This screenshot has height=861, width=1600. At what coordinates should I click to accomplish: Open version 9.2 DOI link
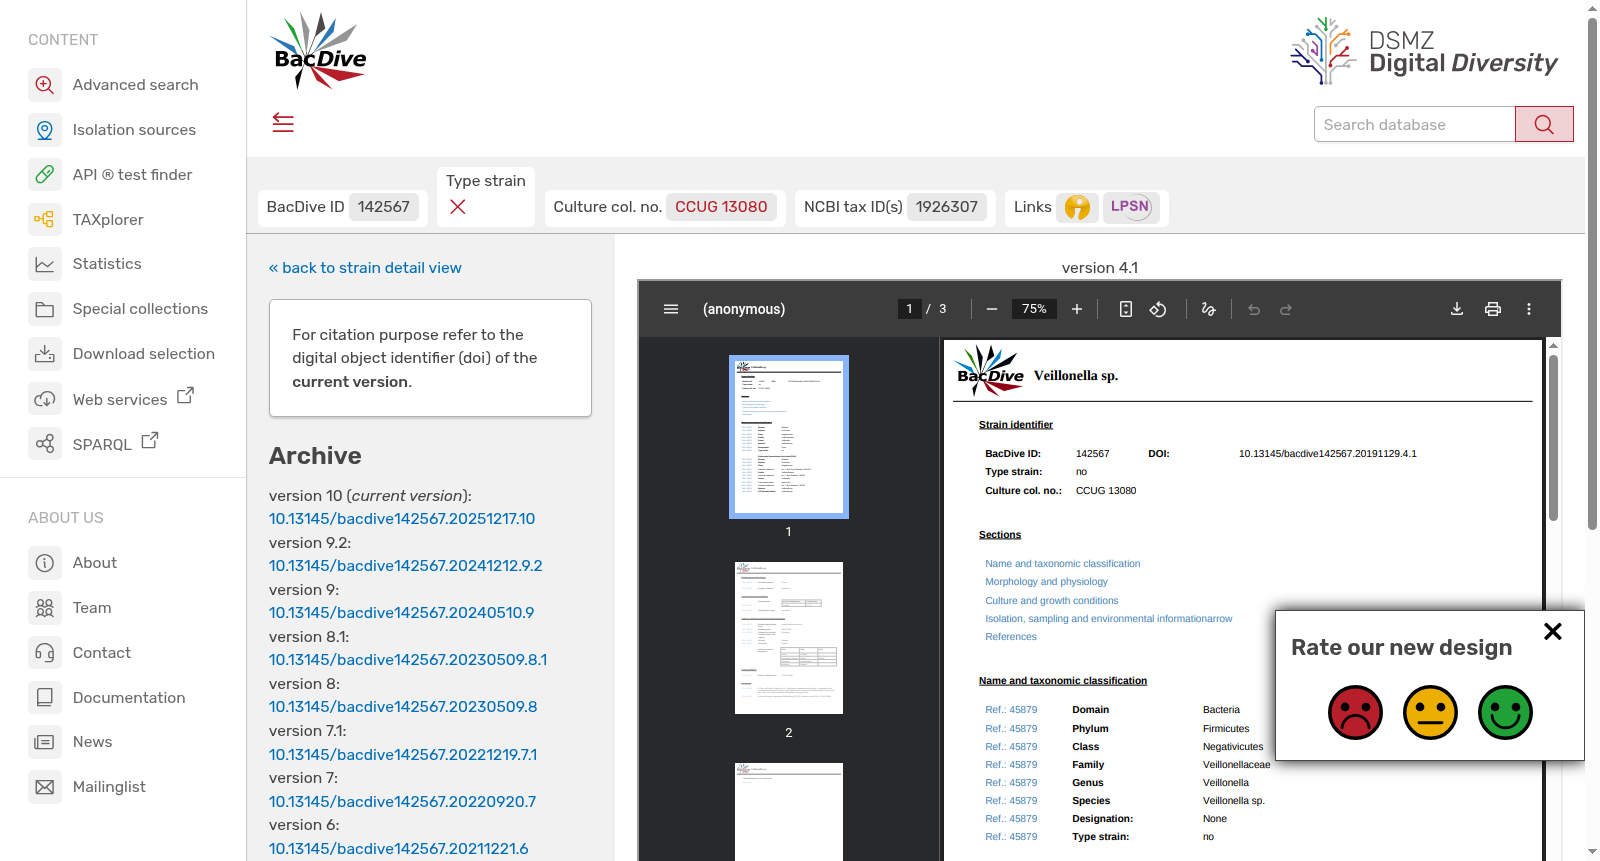coord(406,566)
